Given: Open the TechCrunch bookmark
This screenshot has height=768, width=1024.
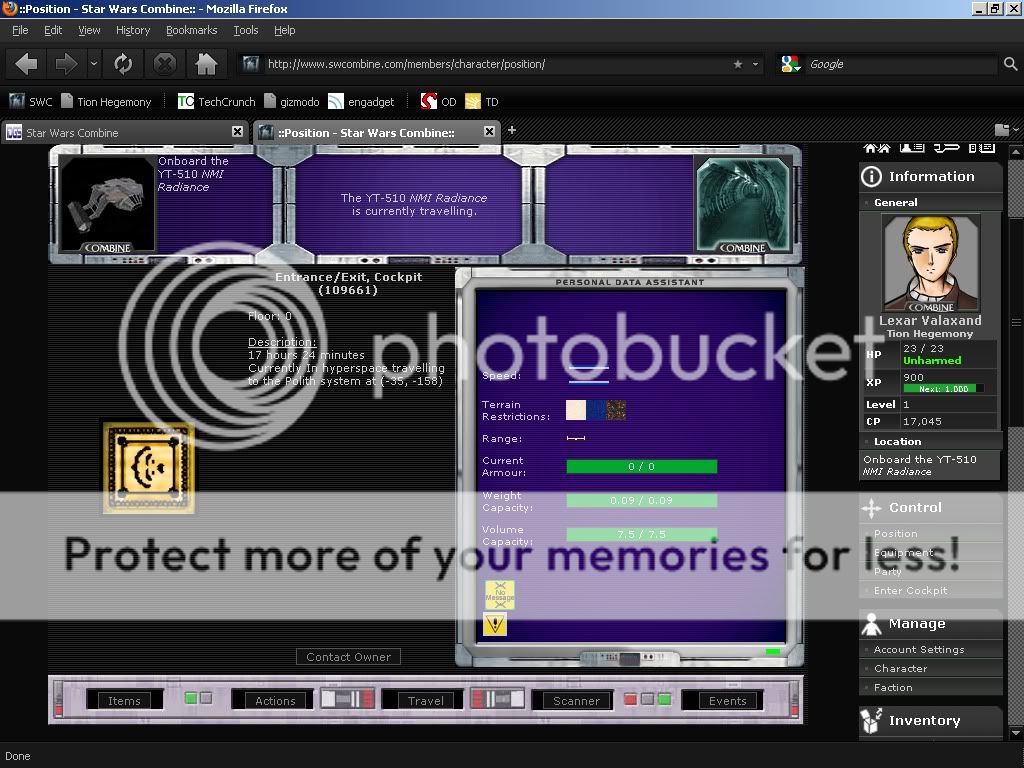Looking at the screenshot, I should point(217,102).
